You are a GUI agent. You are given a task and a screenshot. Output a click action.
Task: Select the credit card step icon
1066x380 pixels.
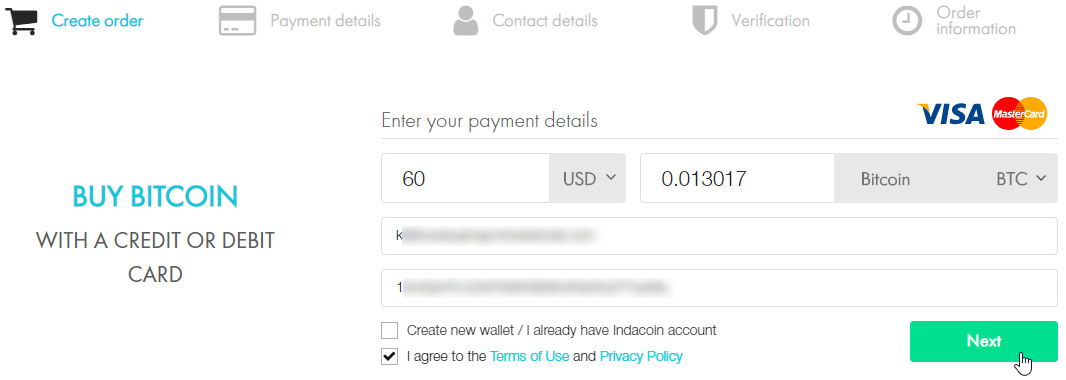237,20
